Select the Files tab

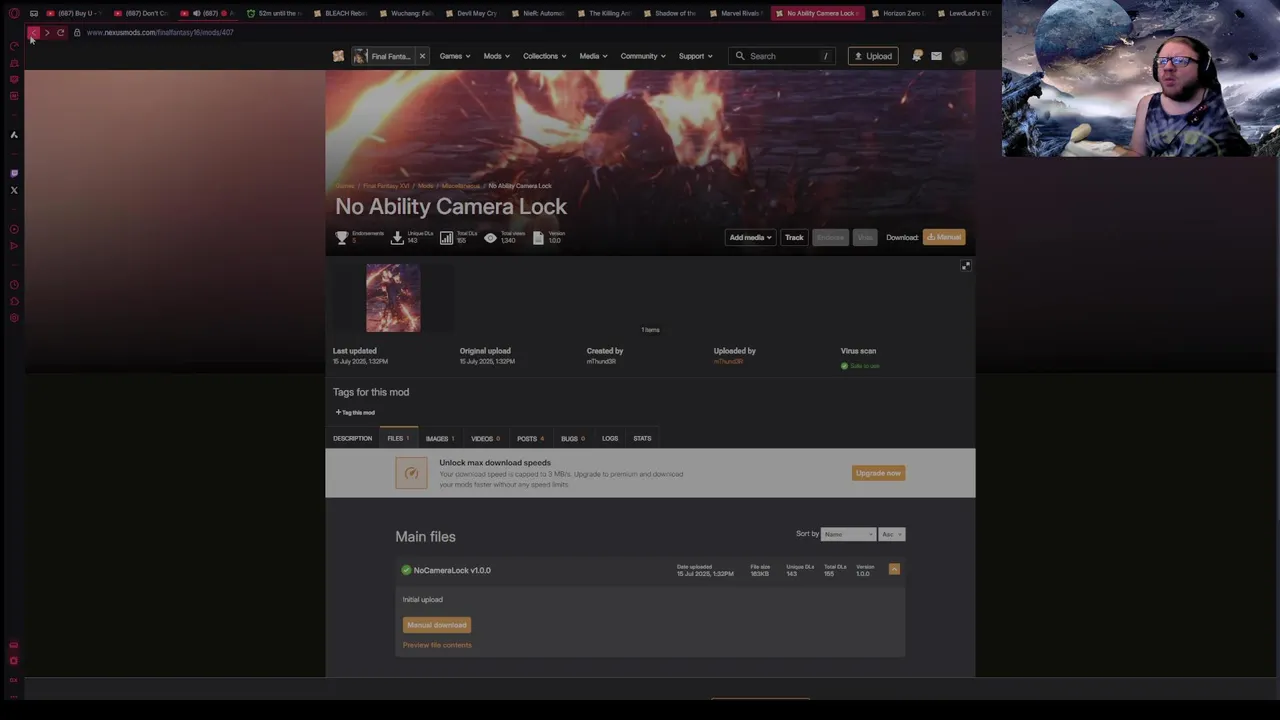point(398,438)
